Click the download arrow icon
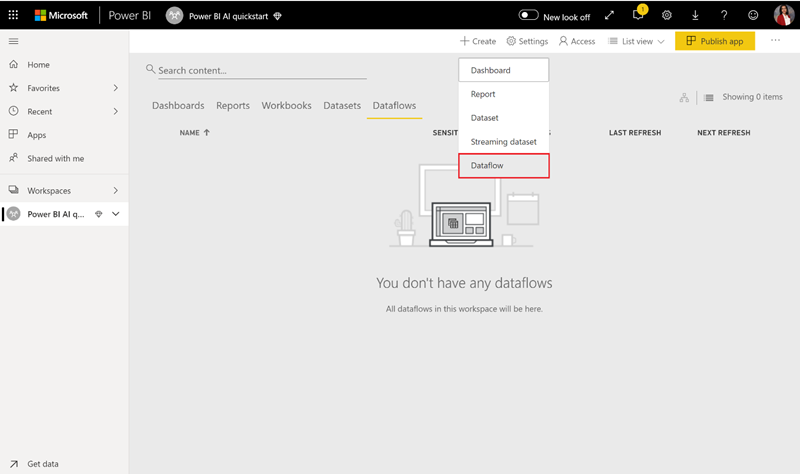This screenshot has width=800, height=474. click(x=695, y=15)
